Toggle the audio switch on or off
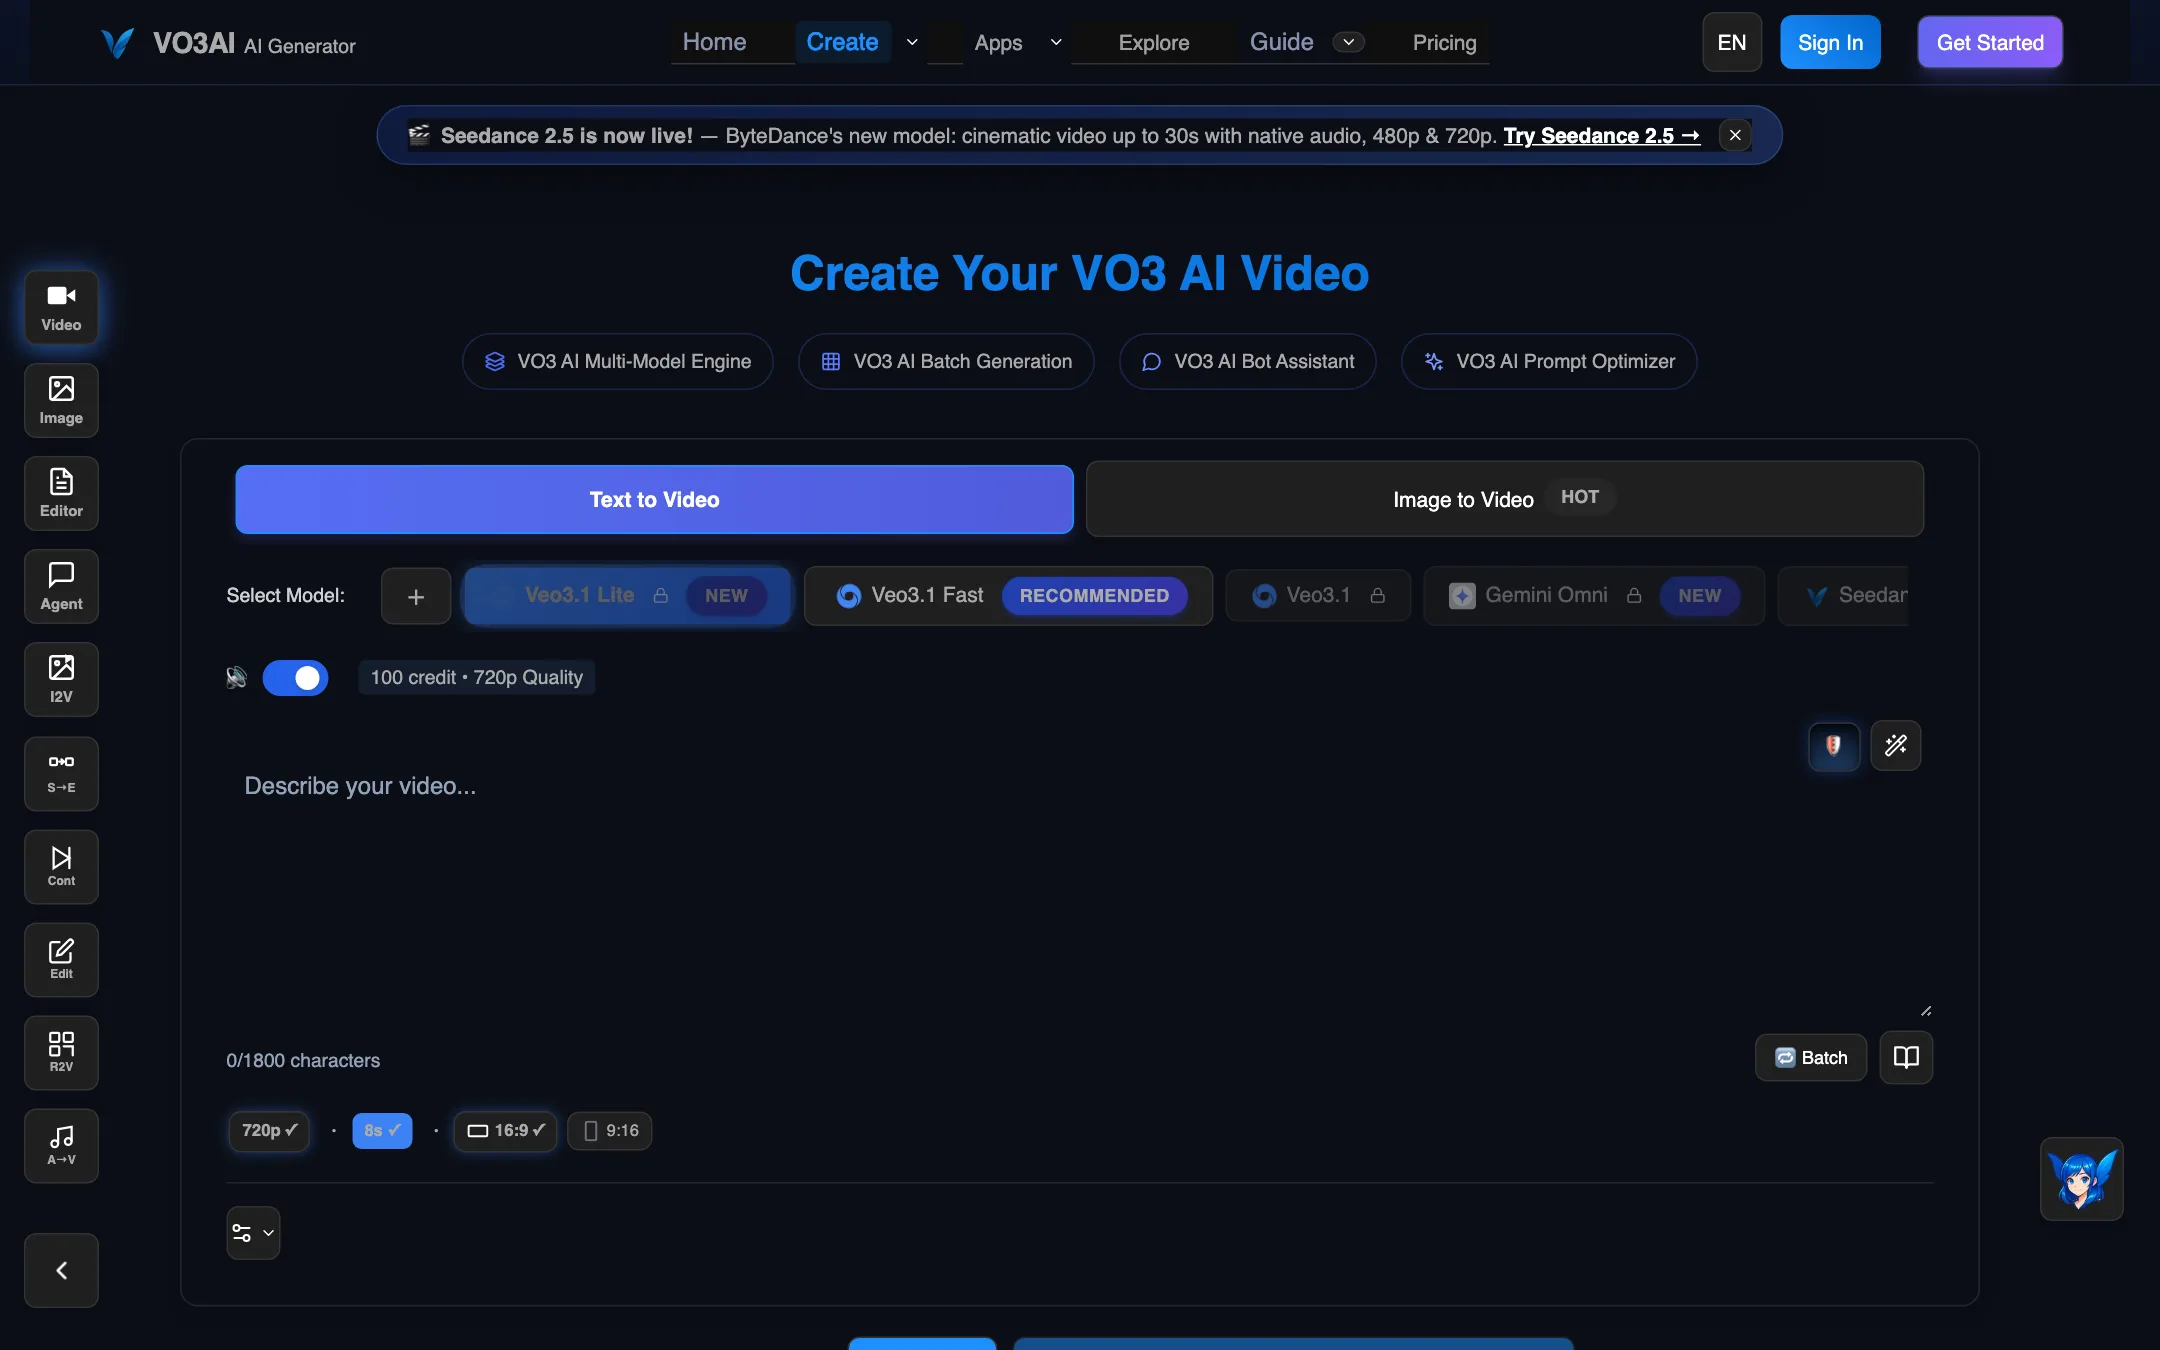The image size is (2160, 1350). click(295, 677)
